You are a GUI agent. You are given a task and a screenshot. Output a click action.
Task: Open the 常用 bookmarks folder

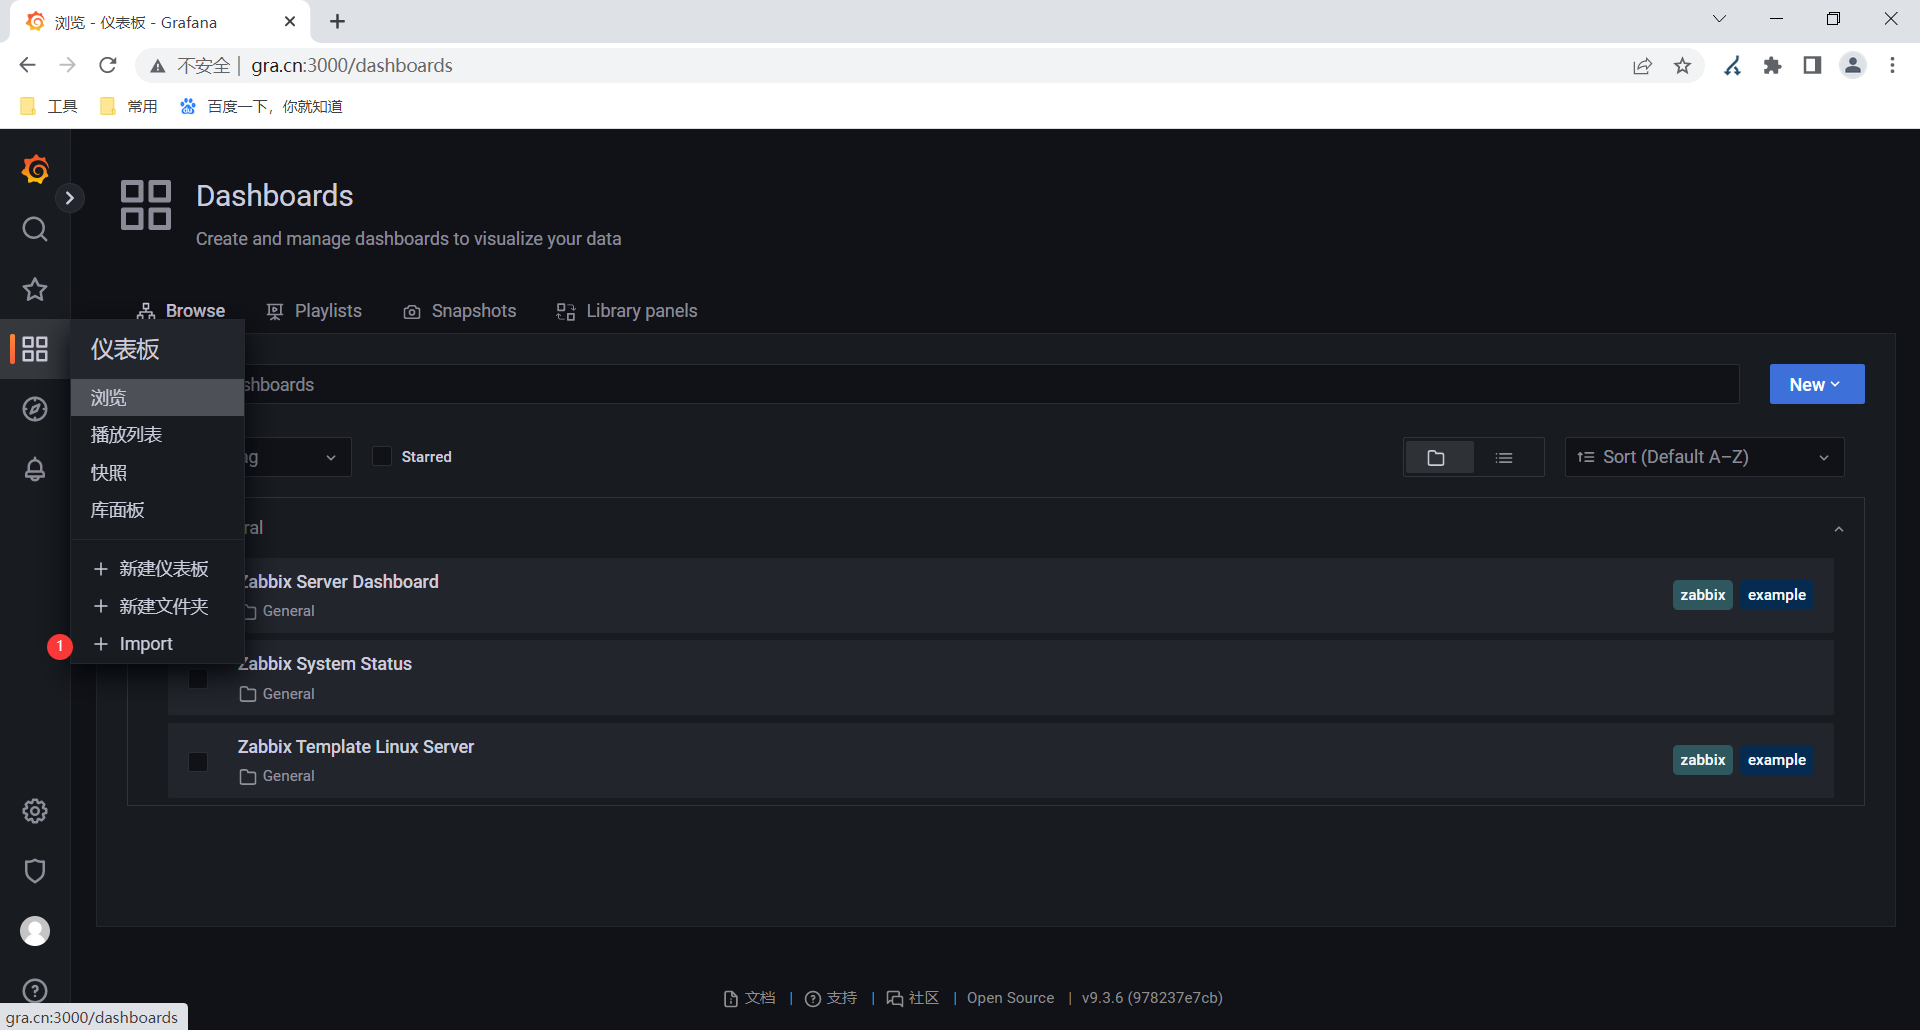(x=129, y=106)
